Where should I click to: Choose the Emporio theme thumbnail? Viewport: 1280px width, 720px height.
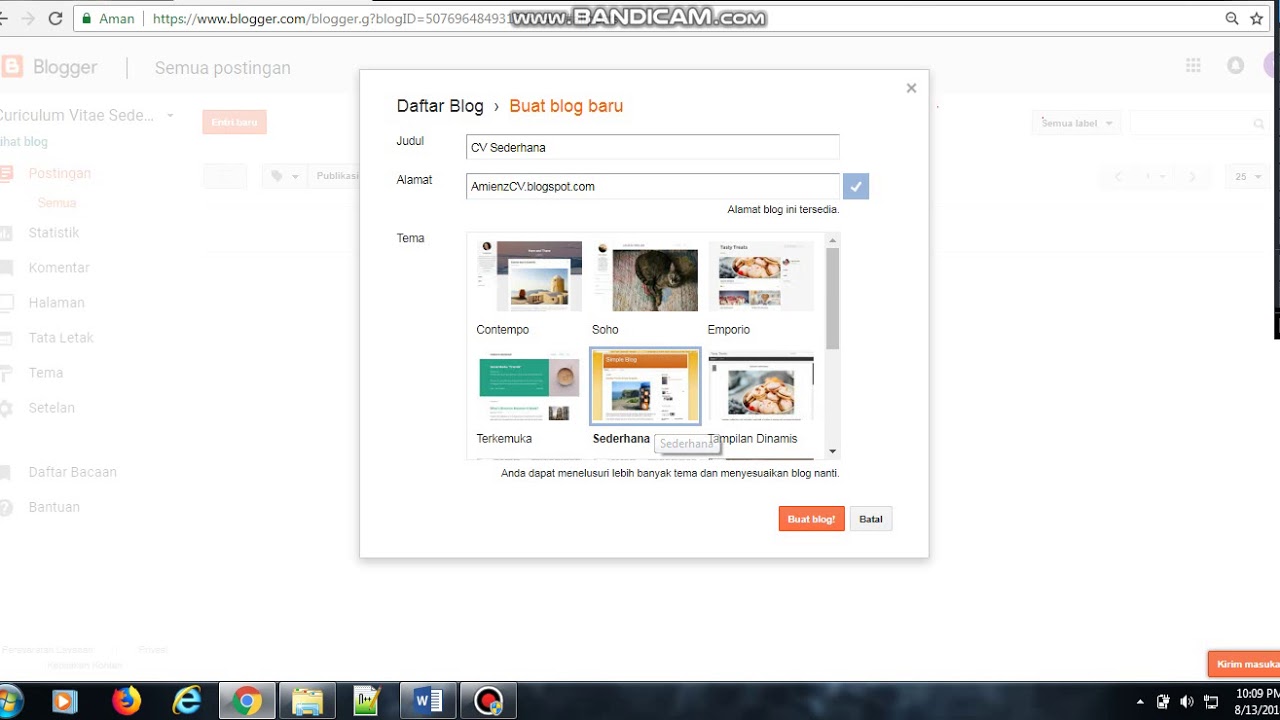[x=761, y=276]
